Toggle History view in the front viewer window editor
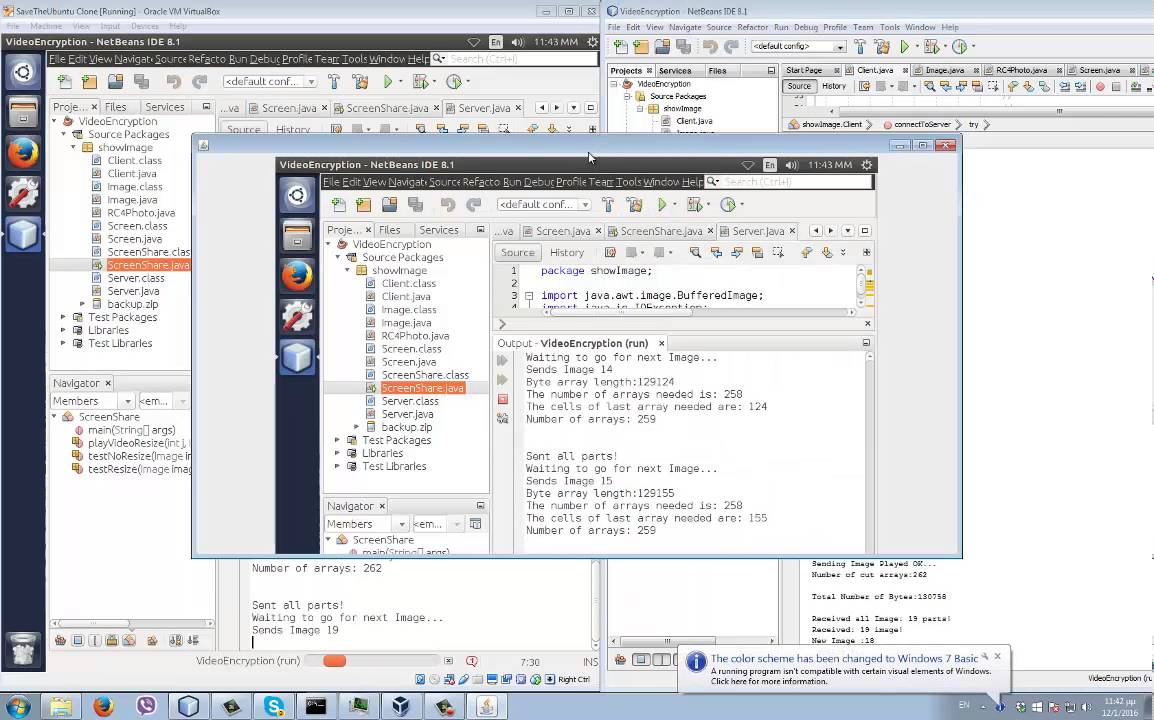The image size is (1154, 720). click(567, 253)
